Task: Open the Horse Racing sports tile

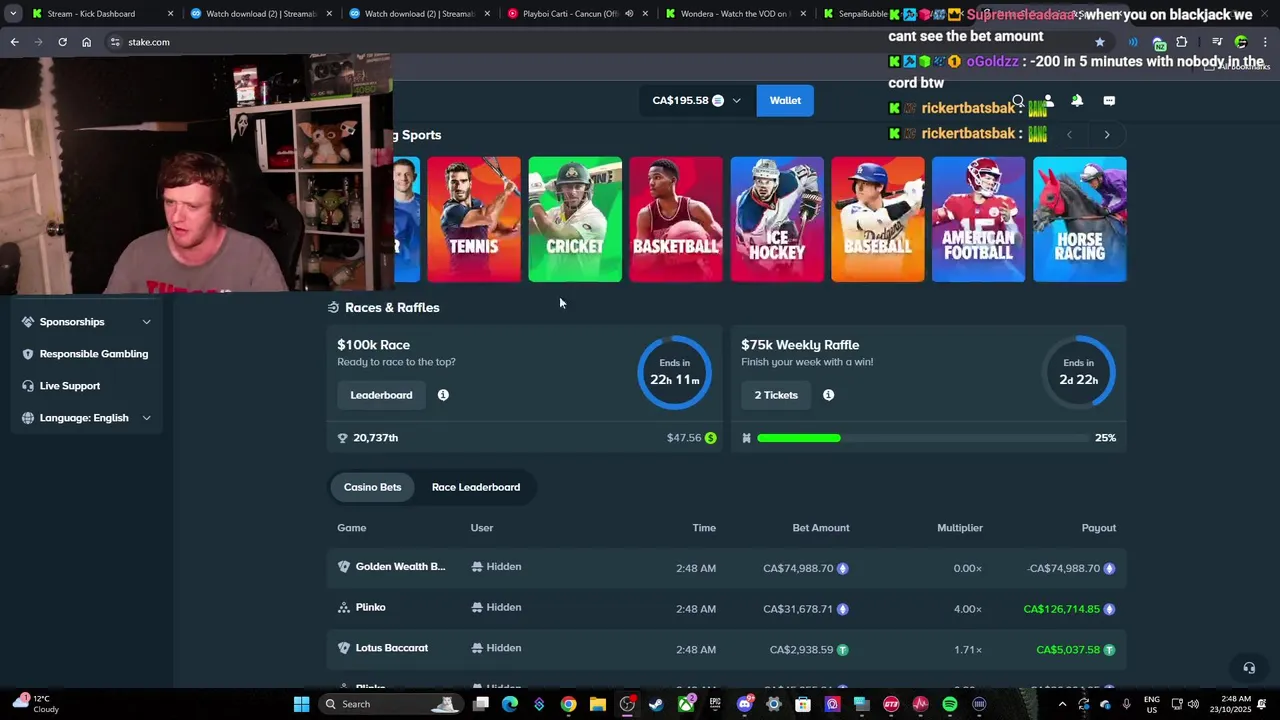Action: pyautogui.click(x=1080, y=219)
